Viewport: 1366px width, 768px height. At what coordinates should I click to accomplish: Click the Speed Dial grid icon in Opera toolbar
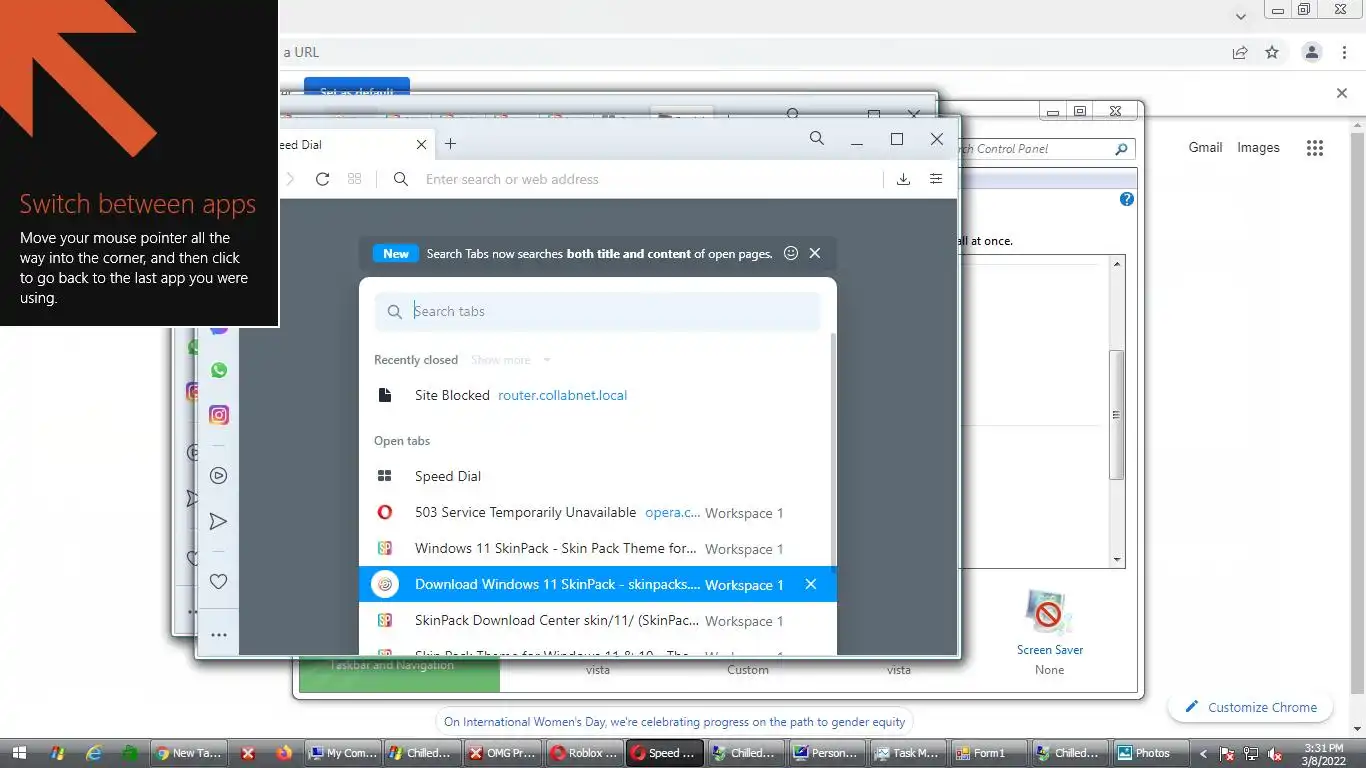pos(354,179)
